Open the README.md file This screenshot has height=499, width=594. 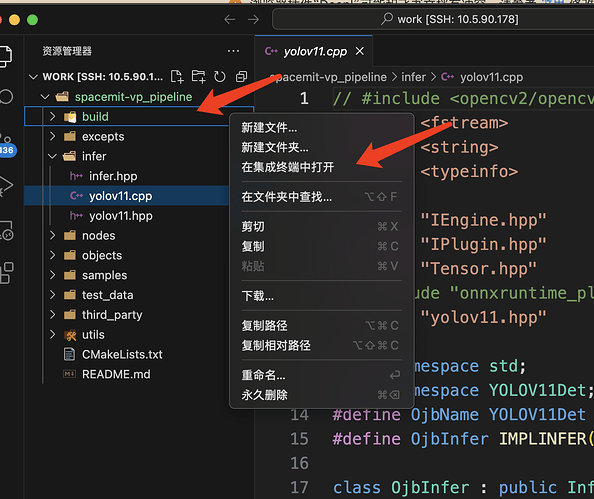[116, 374]
